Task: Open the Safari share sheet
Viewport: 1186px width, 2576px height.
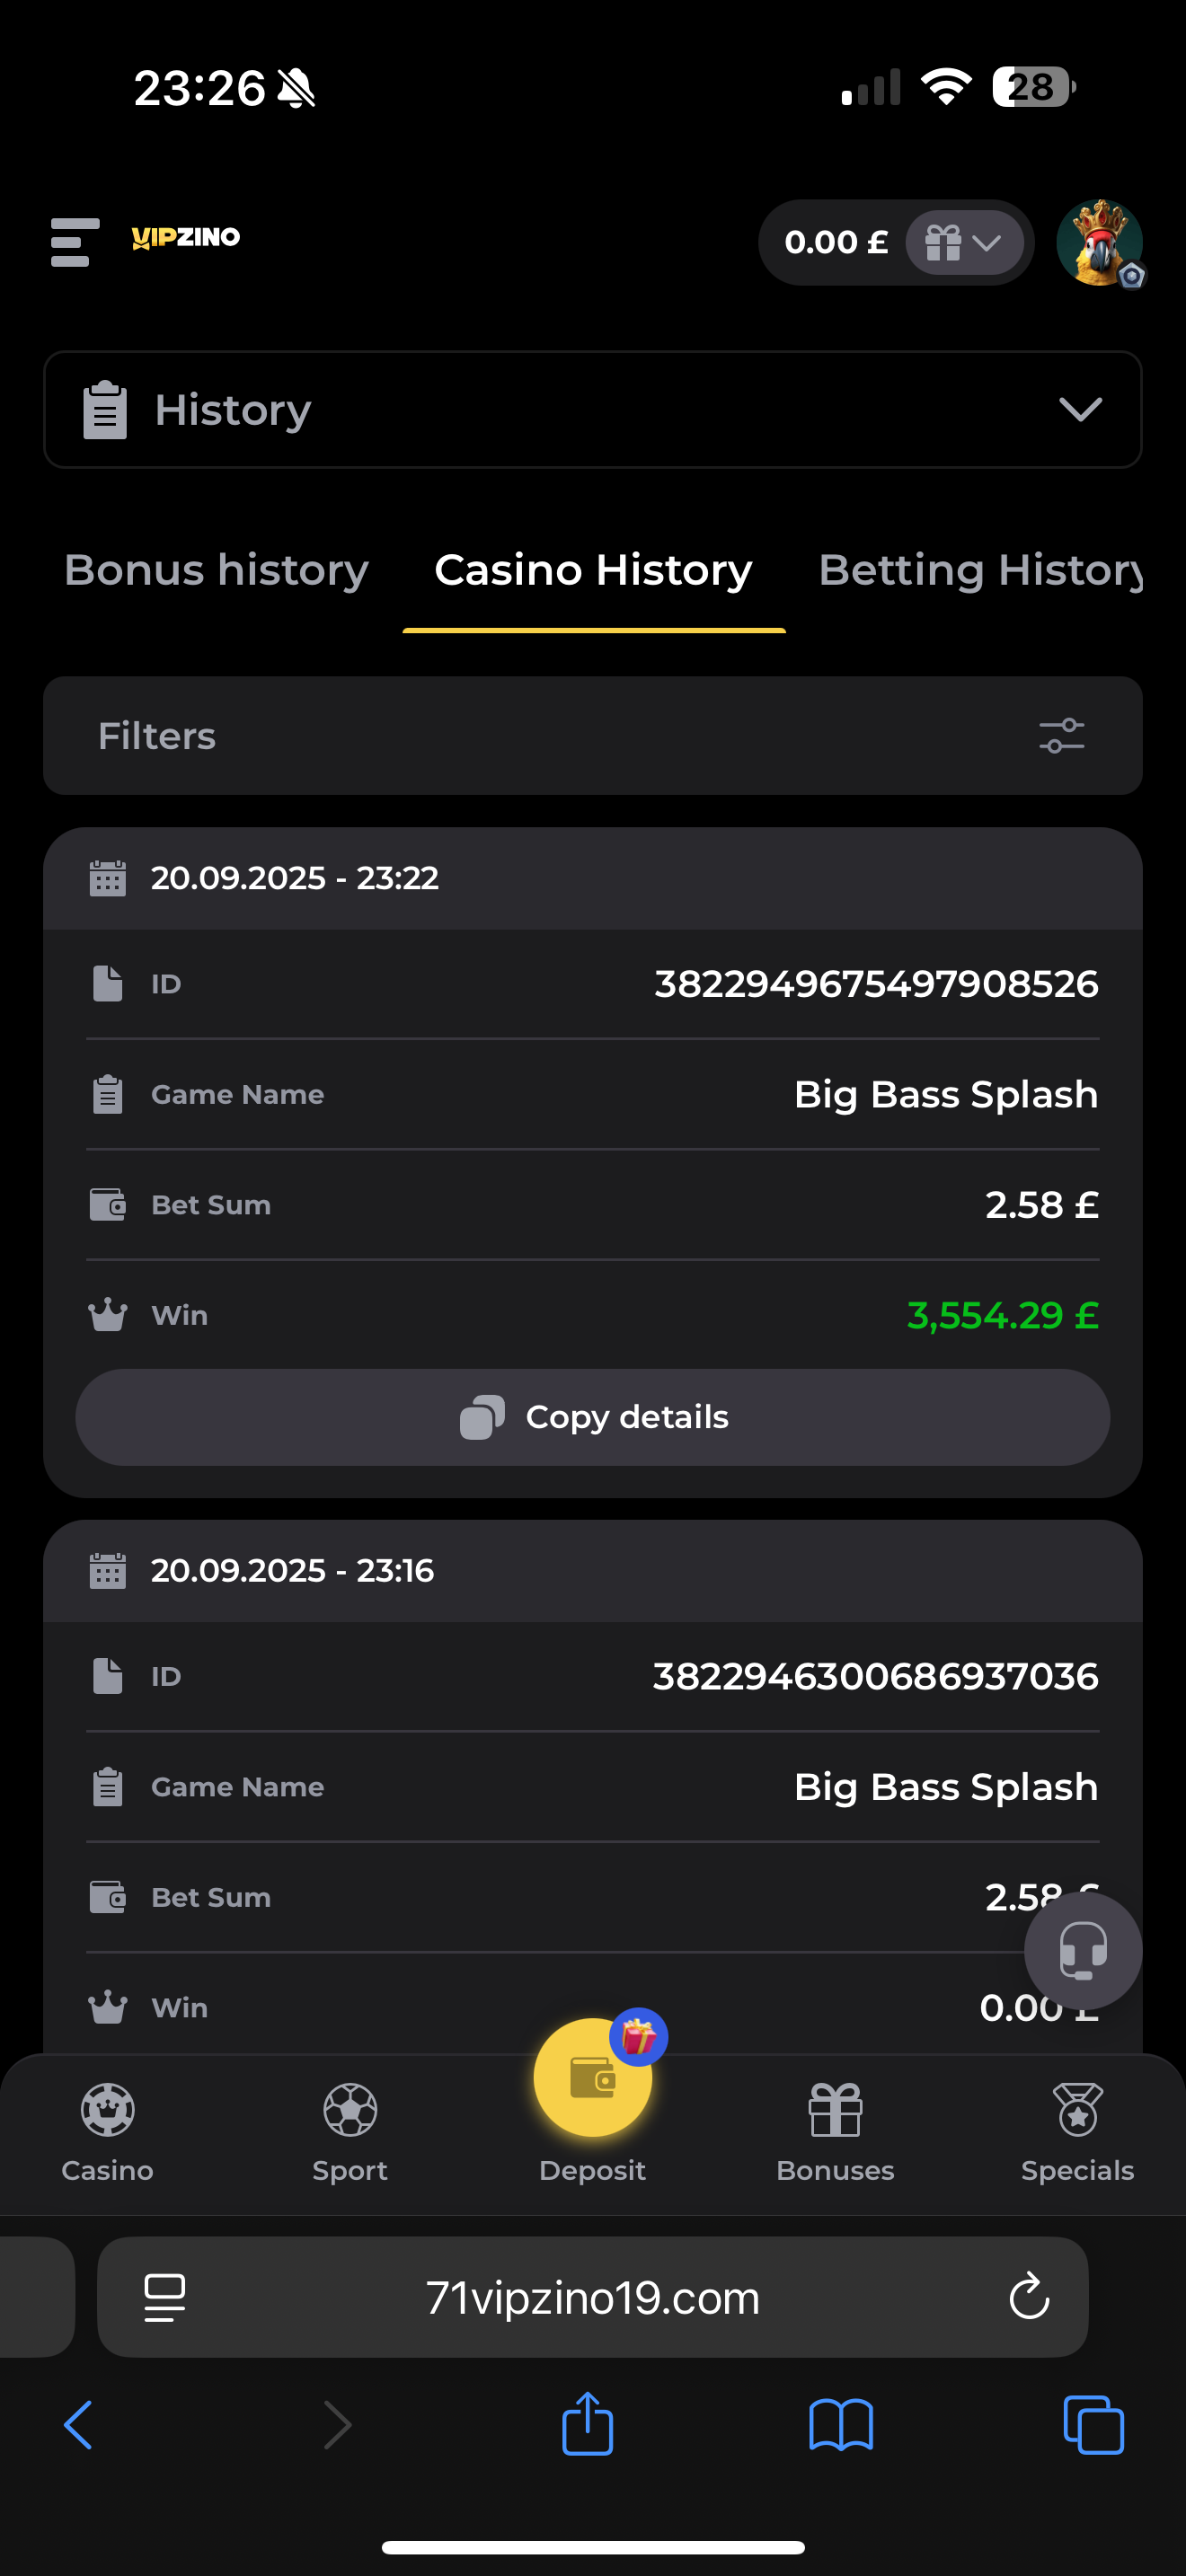Action: (587, 2424)
